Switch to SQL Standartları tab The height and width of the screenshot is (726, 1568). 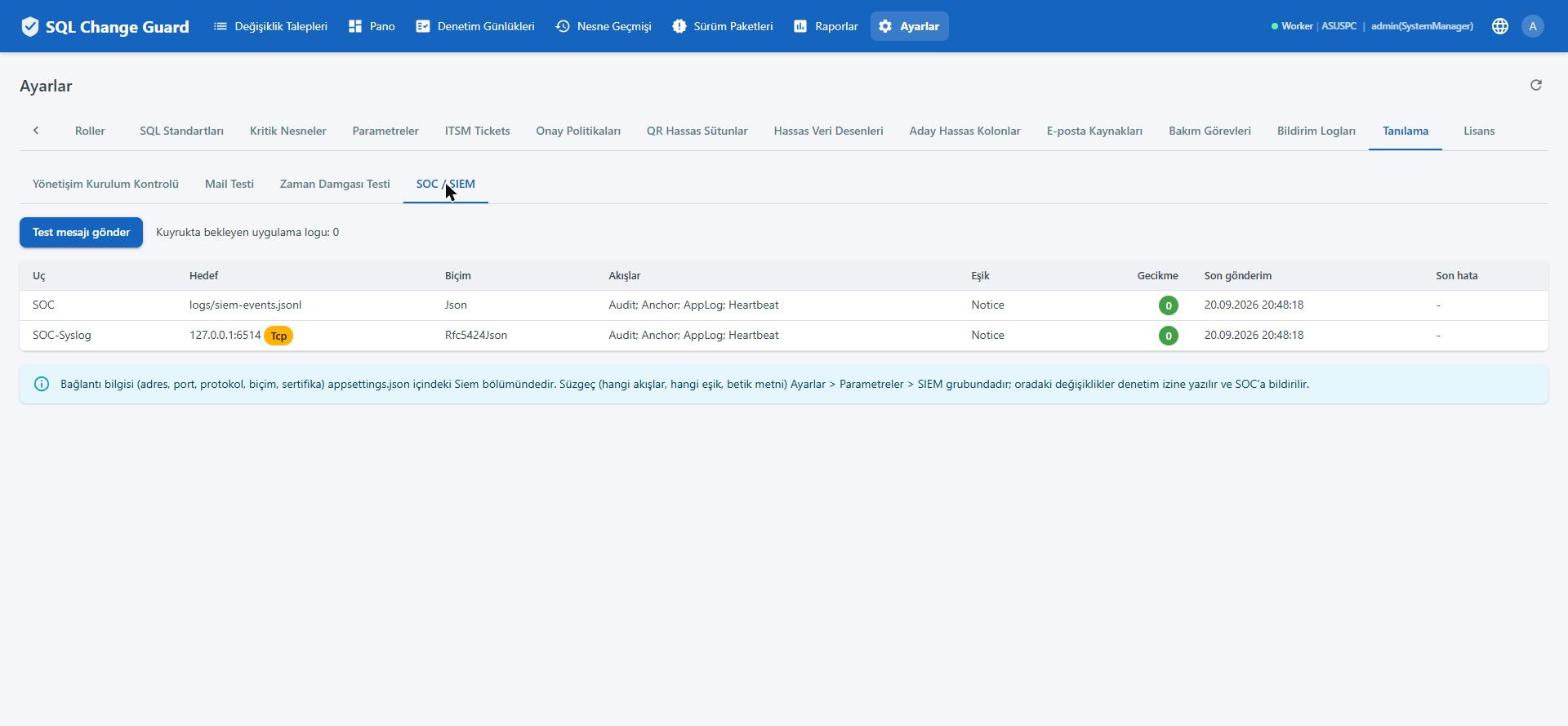coord(182,131)
